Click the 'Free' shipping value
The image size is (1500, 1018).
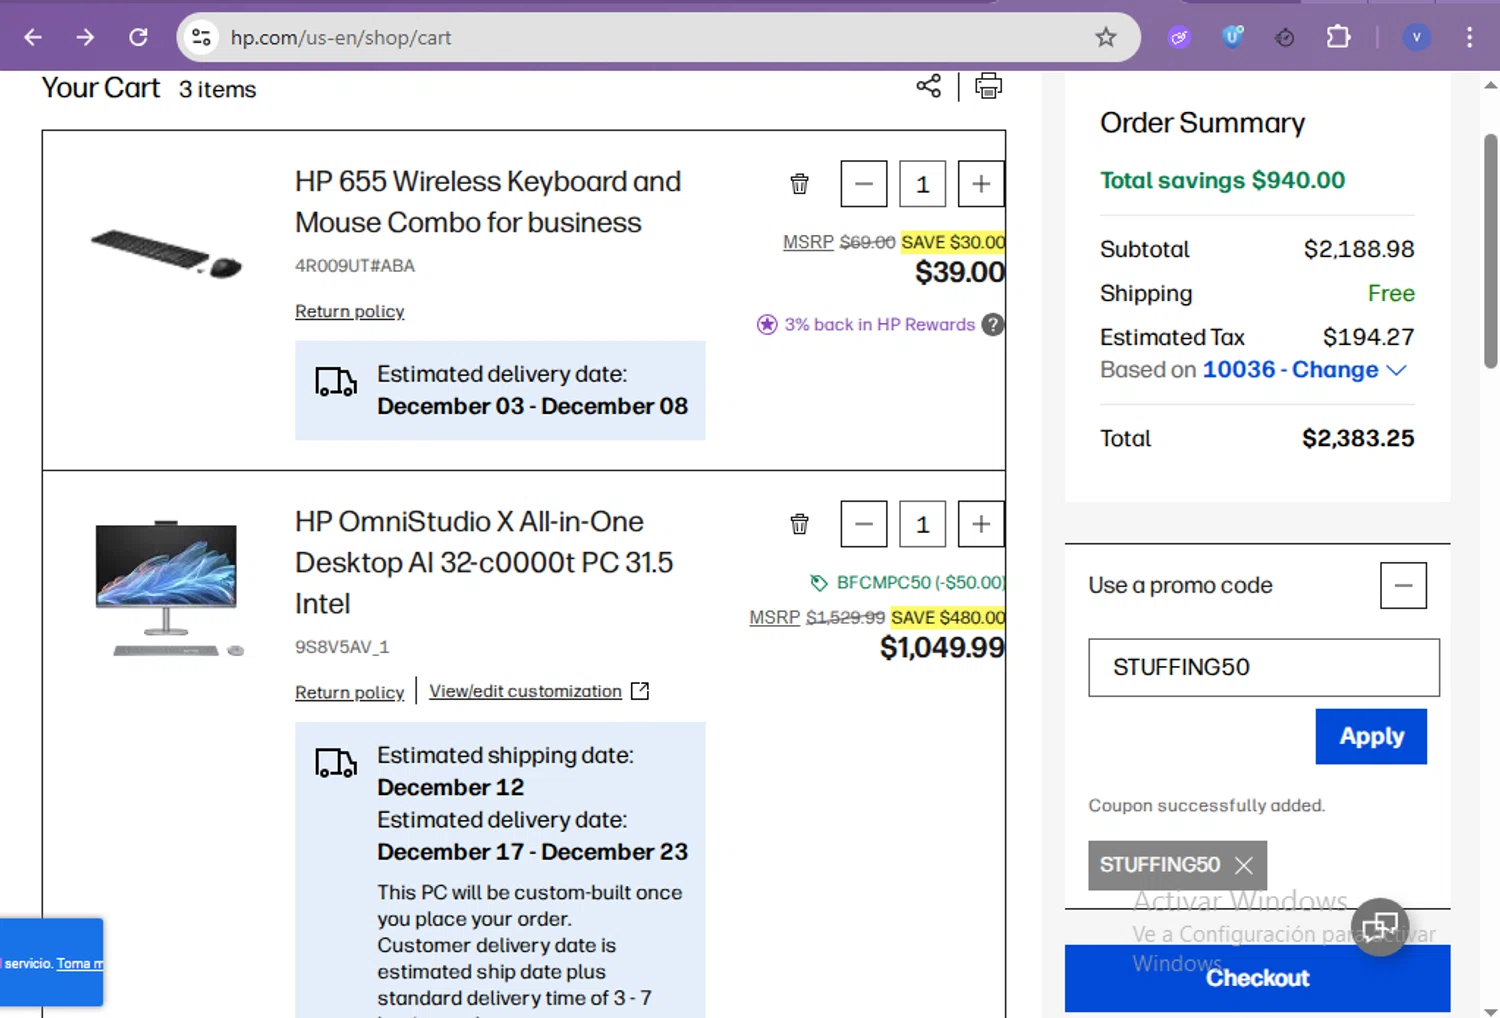coord(1391,293)
